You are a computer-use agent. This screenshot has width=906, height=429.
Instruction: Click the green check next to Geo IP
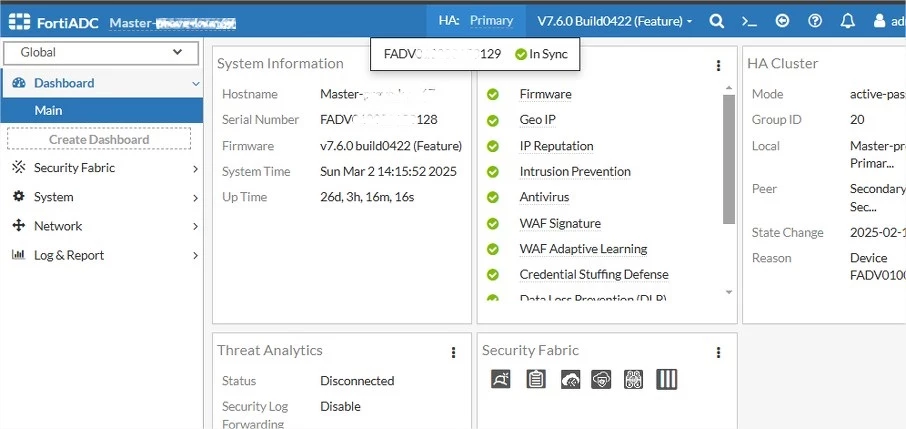493,120
